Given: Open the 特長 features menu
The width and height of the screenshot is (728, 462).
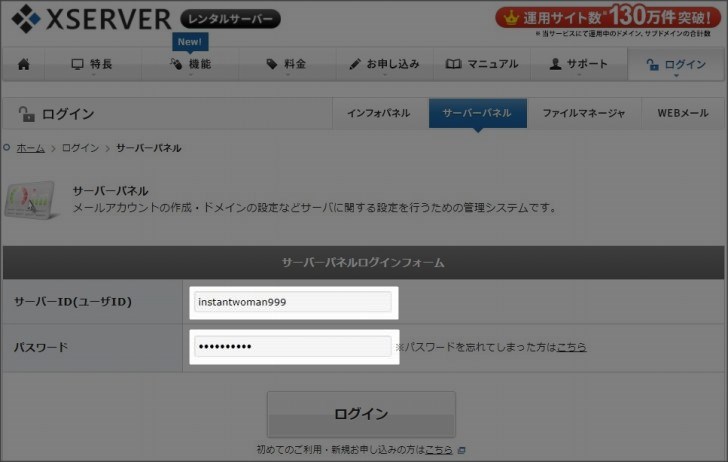Looking at the screenshot, I should coord(91,64).
